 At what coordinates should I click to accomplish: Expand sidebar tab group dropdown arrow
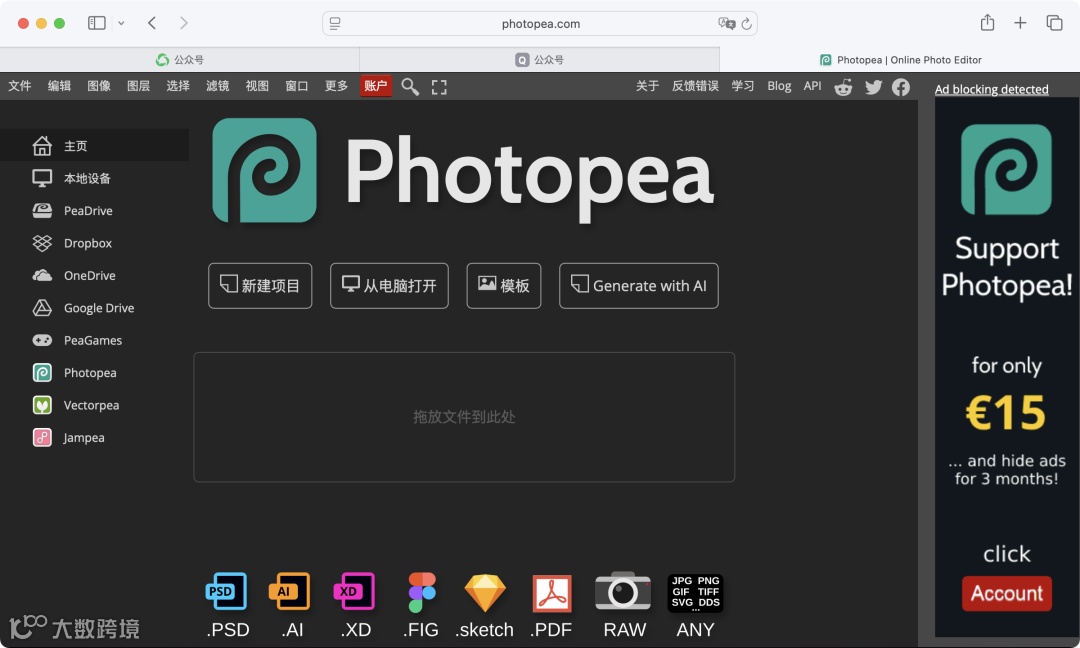coord(121,23)
